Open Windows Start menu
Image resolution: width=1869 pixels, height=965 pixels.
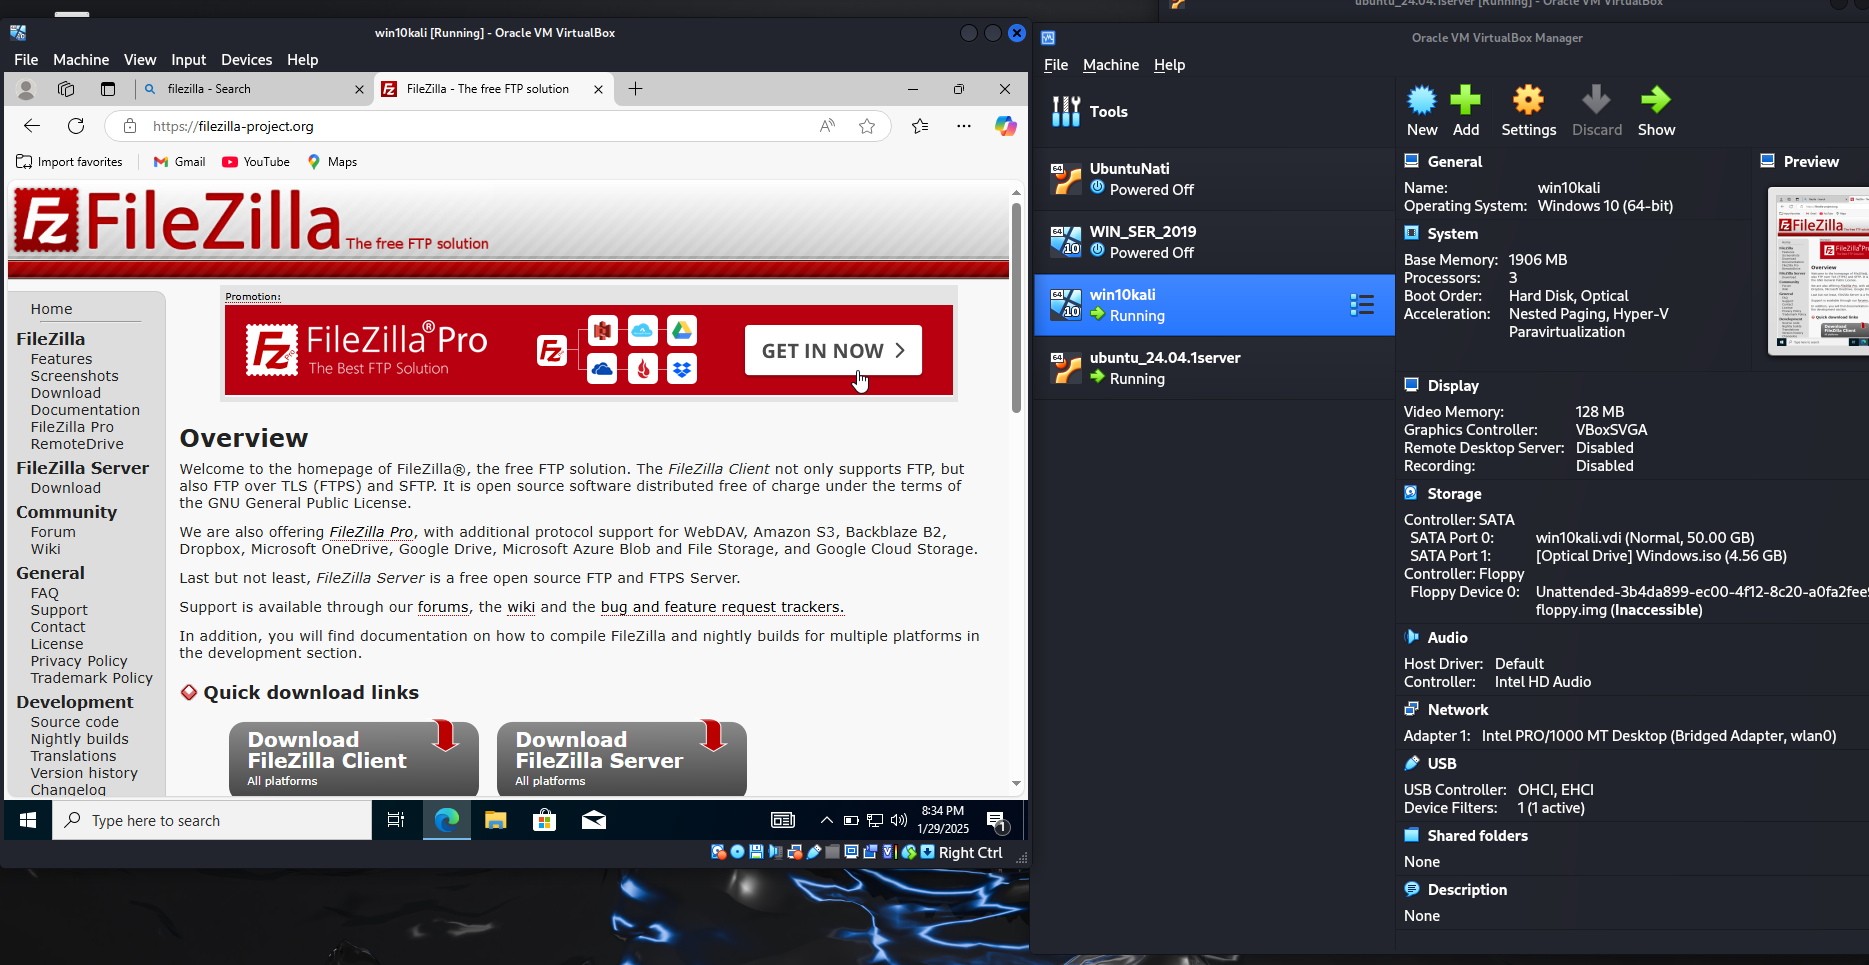(27, 820)
